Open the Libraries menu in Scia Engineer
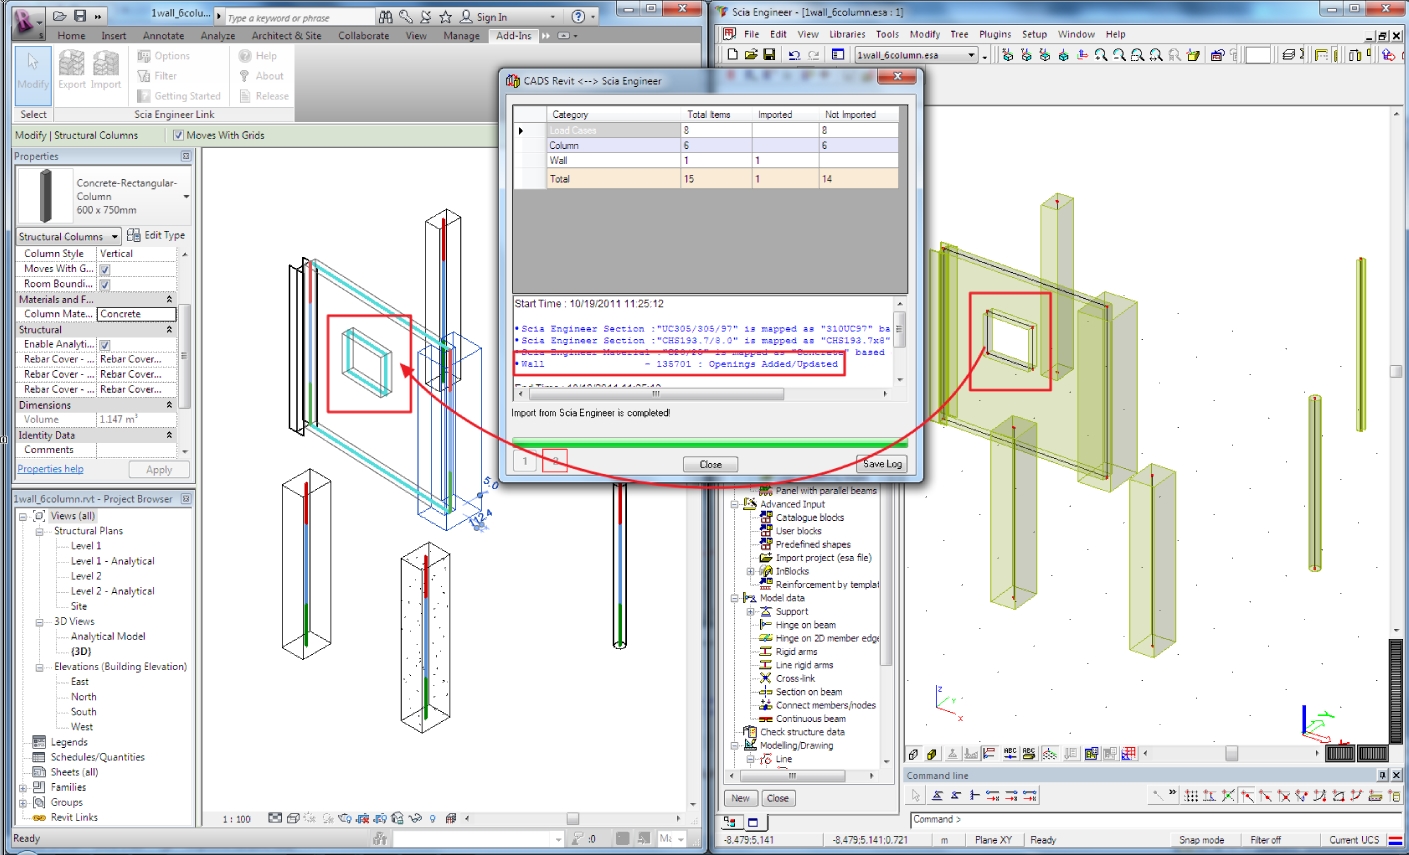 [x=847, y=34]
